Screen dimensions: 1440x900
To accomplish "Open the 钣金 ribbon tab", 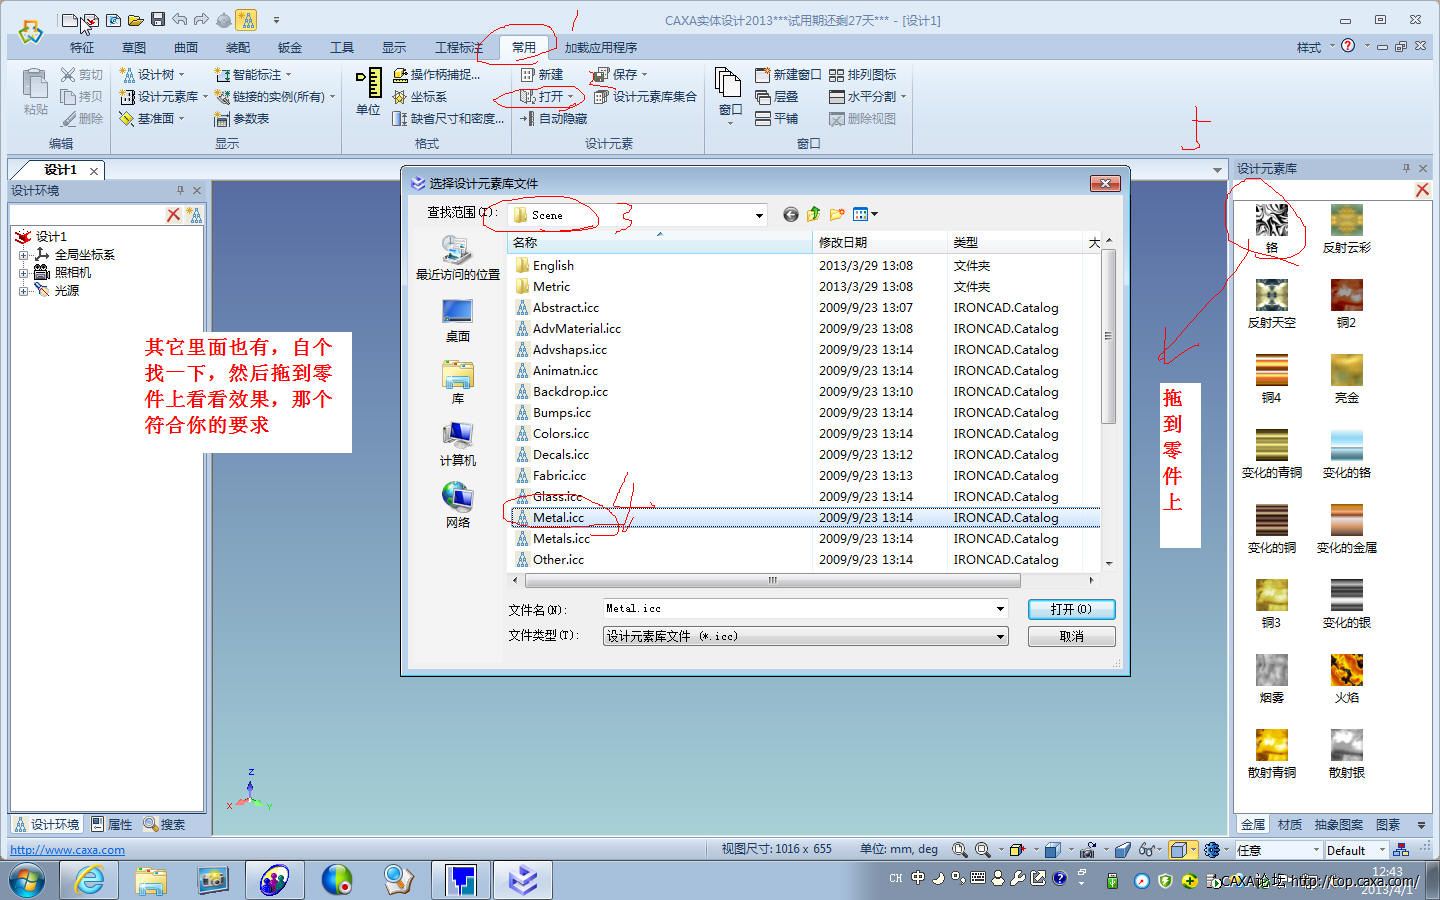I will pyautogui.click(x=290, y=47).
